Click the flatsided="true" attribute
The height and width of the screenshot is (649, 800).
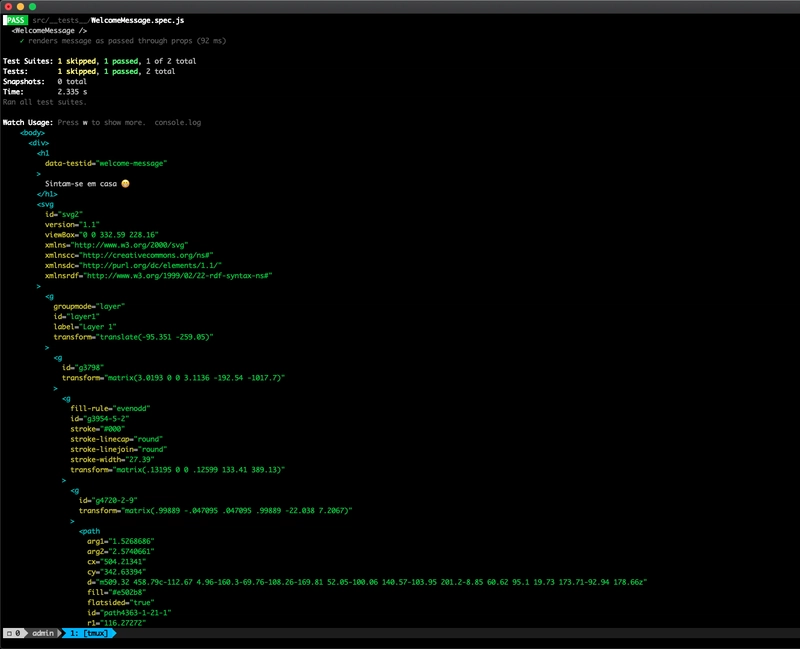pyautogui.click(x=121, y=602)
